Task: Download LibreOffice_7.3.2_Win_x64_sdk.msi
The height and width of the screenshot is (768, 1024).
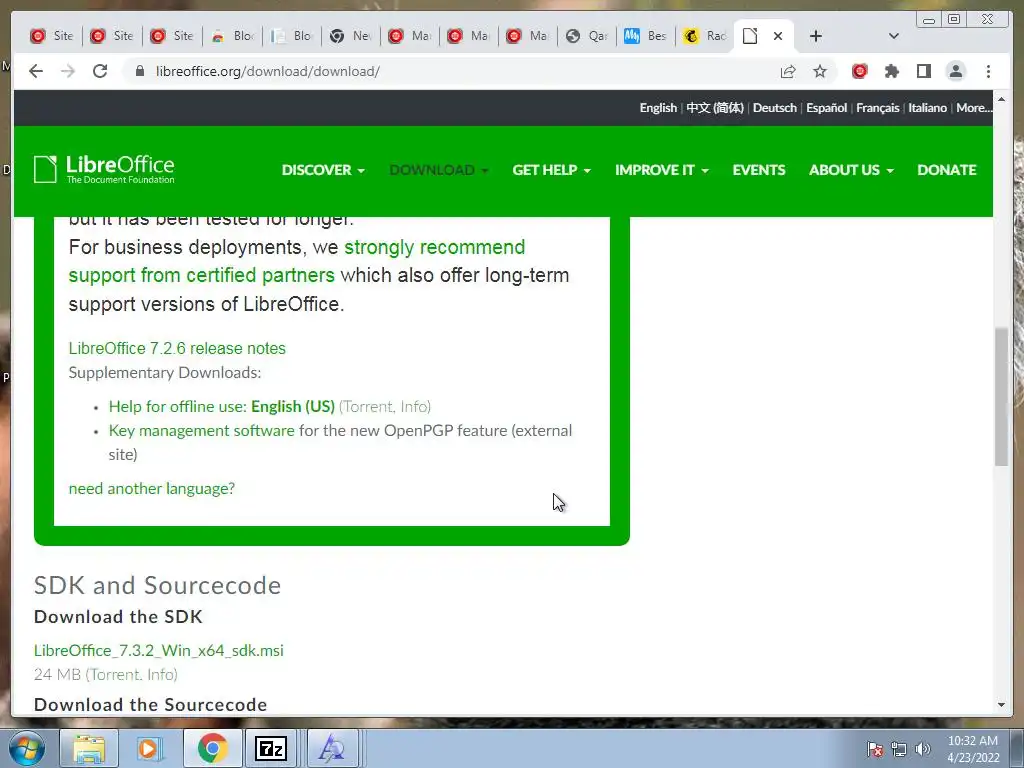Action: click(x=159, y=650)
